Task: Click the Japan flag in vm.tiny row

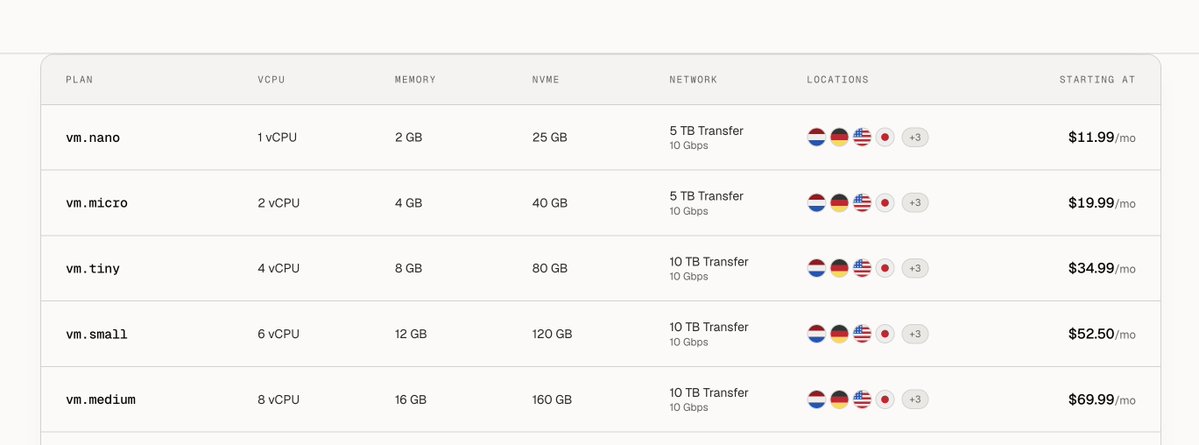Action: [x=885, y=268]
